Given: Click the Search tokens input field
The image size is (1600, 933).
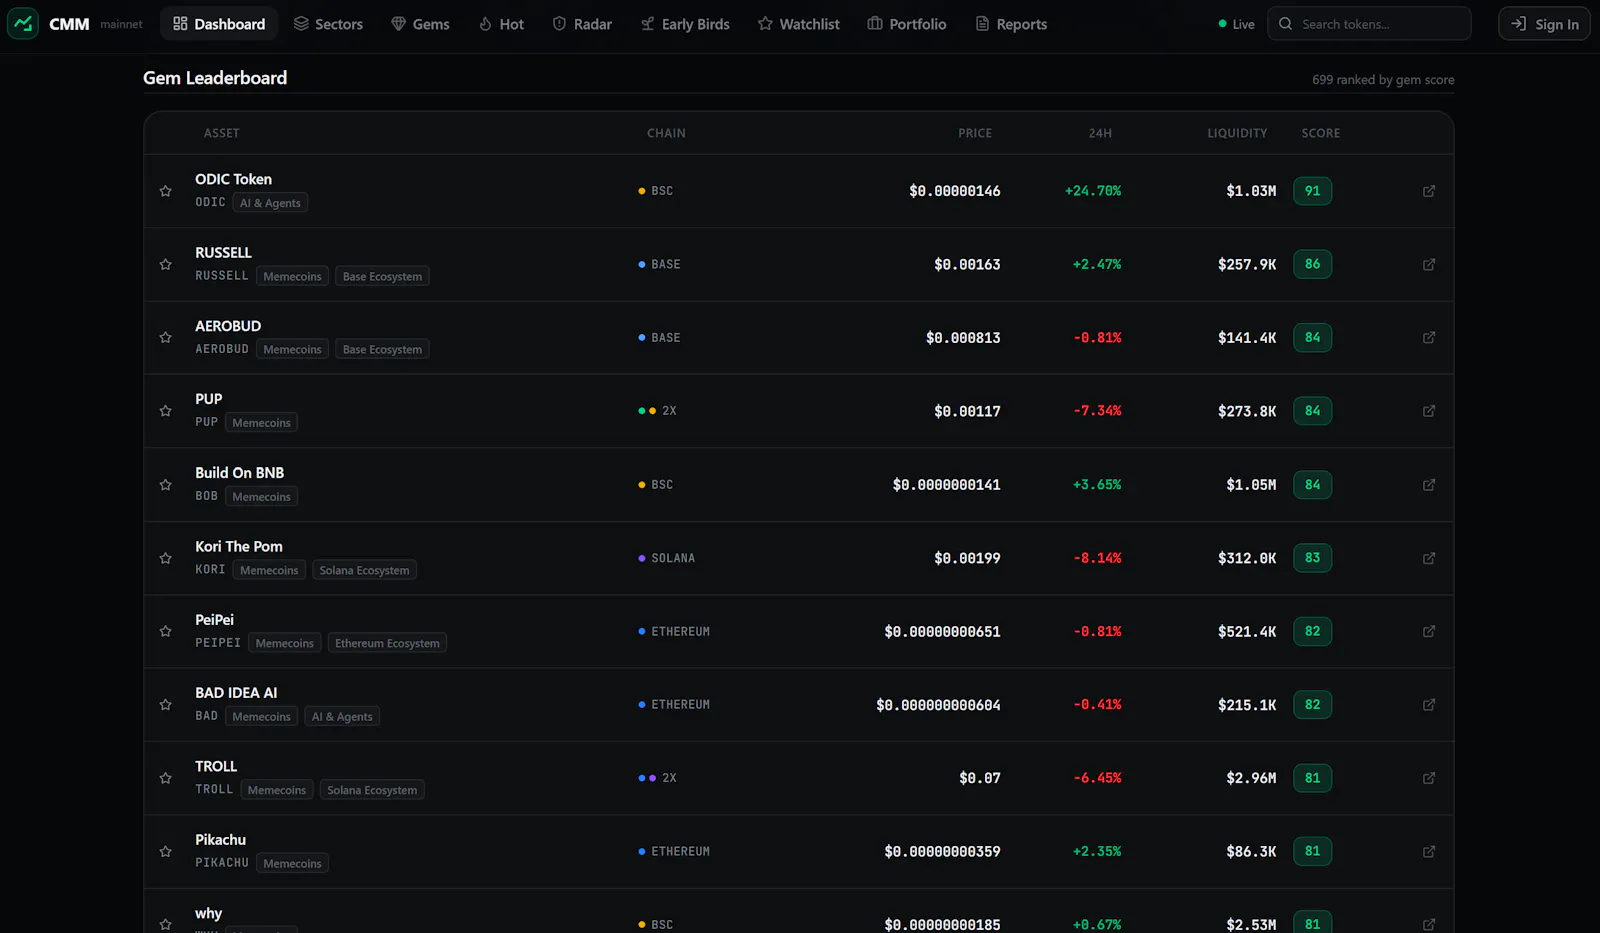Looking at the screenshot, I should [x=1369, y=24].
